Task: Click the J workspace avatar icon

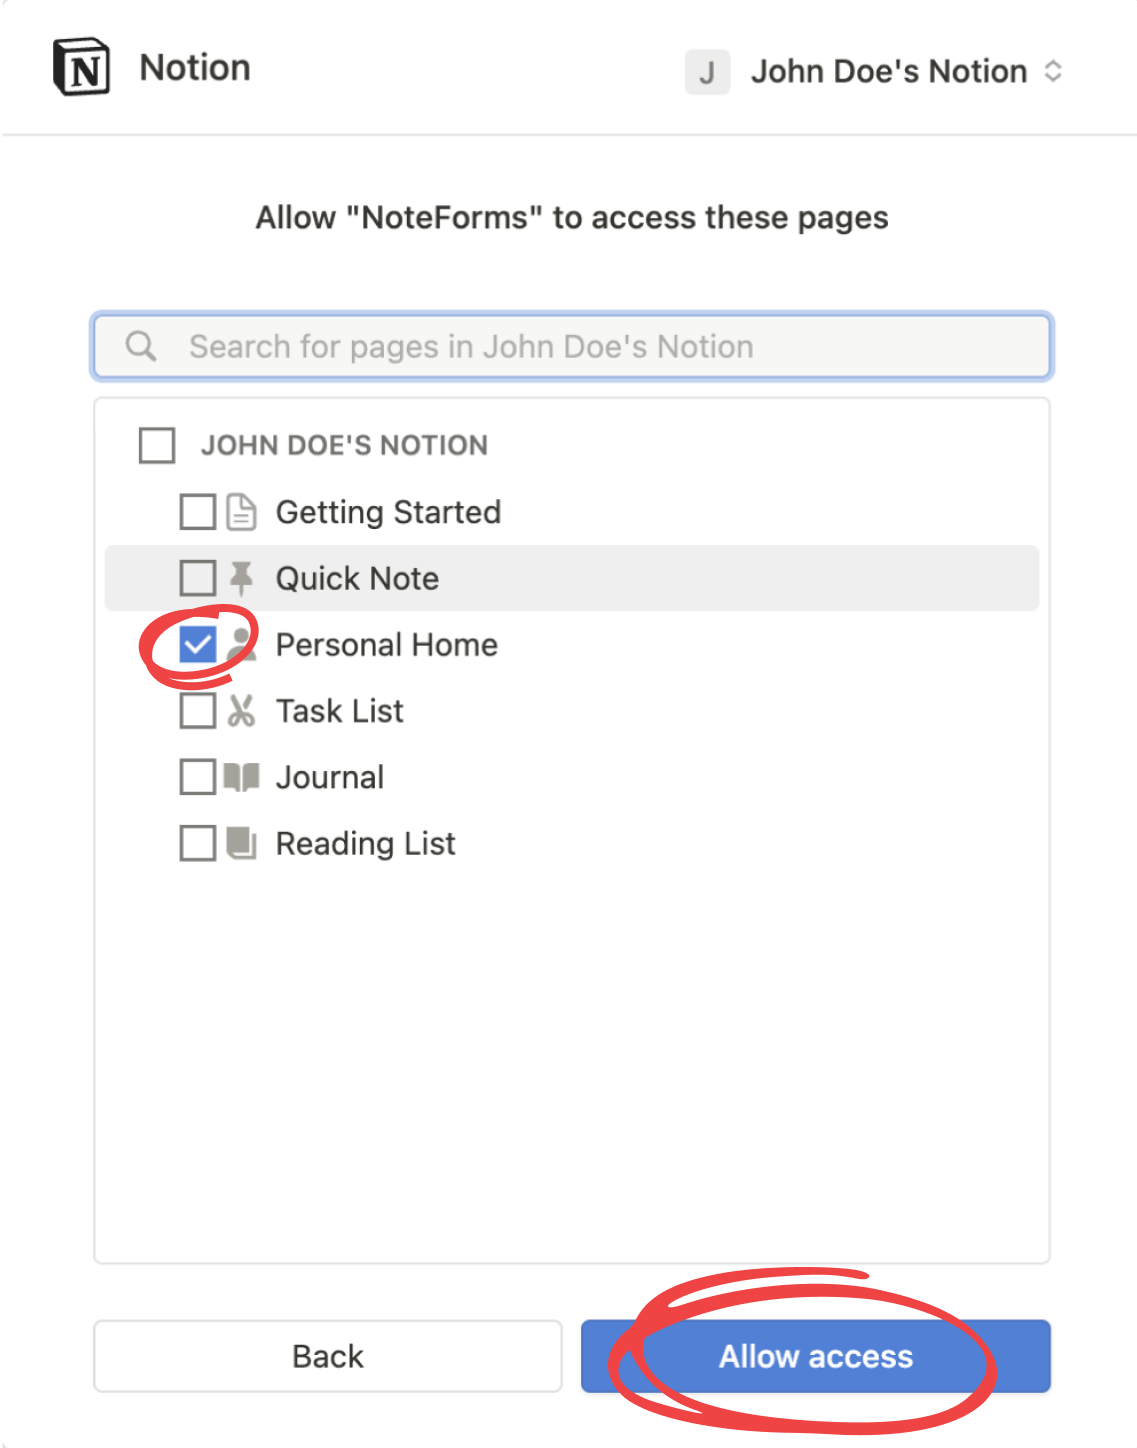Action: click(x=707, y=71)
